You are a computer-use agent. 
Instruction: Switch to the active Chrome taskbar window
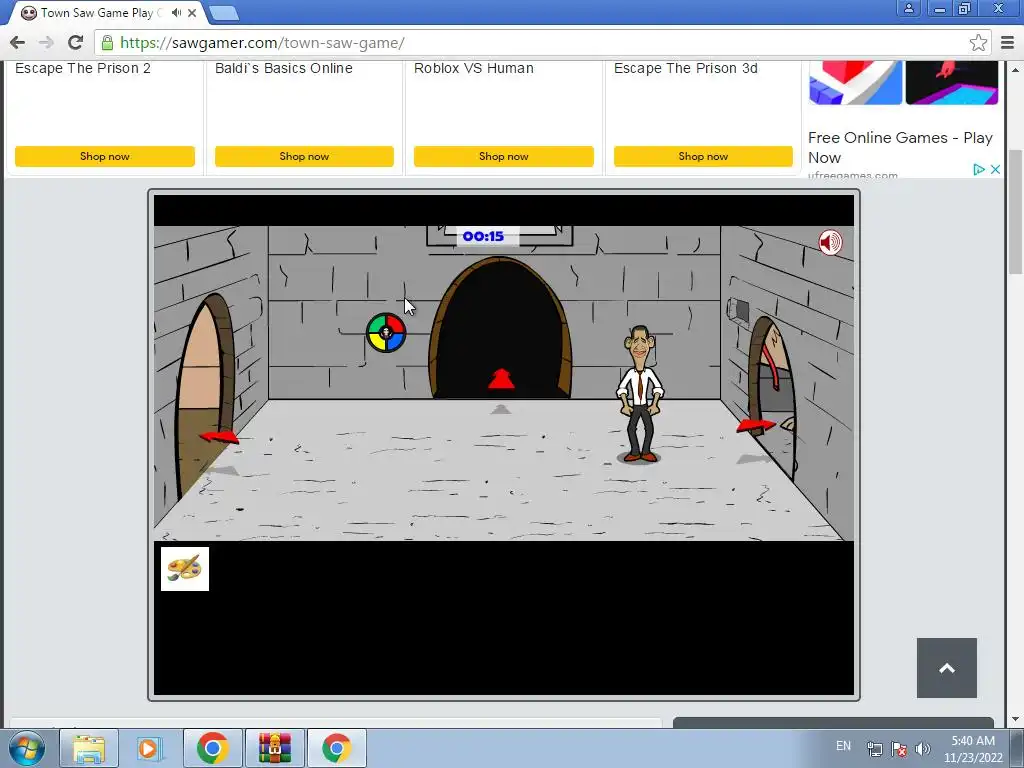(336, 748)
